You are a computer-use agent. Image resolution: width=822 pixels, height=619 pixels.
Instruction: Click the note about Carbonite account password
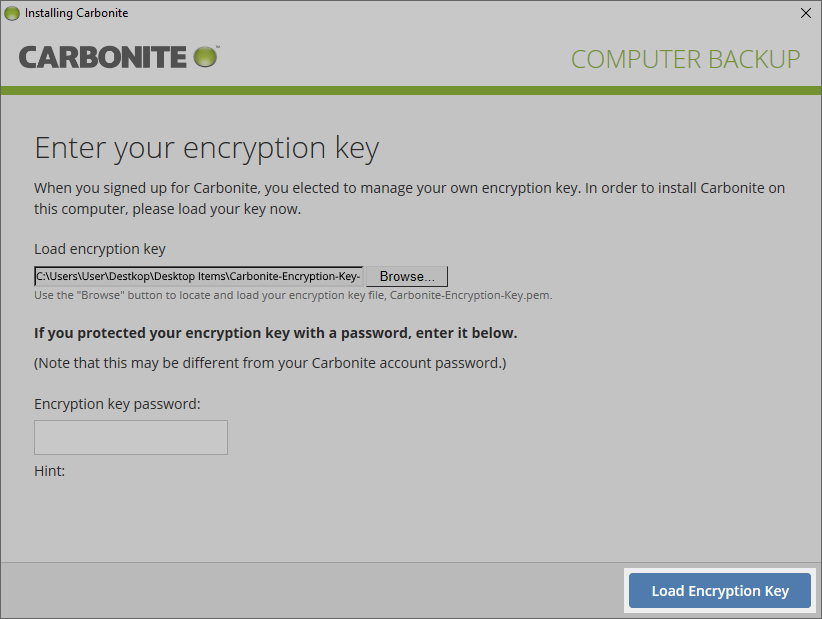coord(270,363)
